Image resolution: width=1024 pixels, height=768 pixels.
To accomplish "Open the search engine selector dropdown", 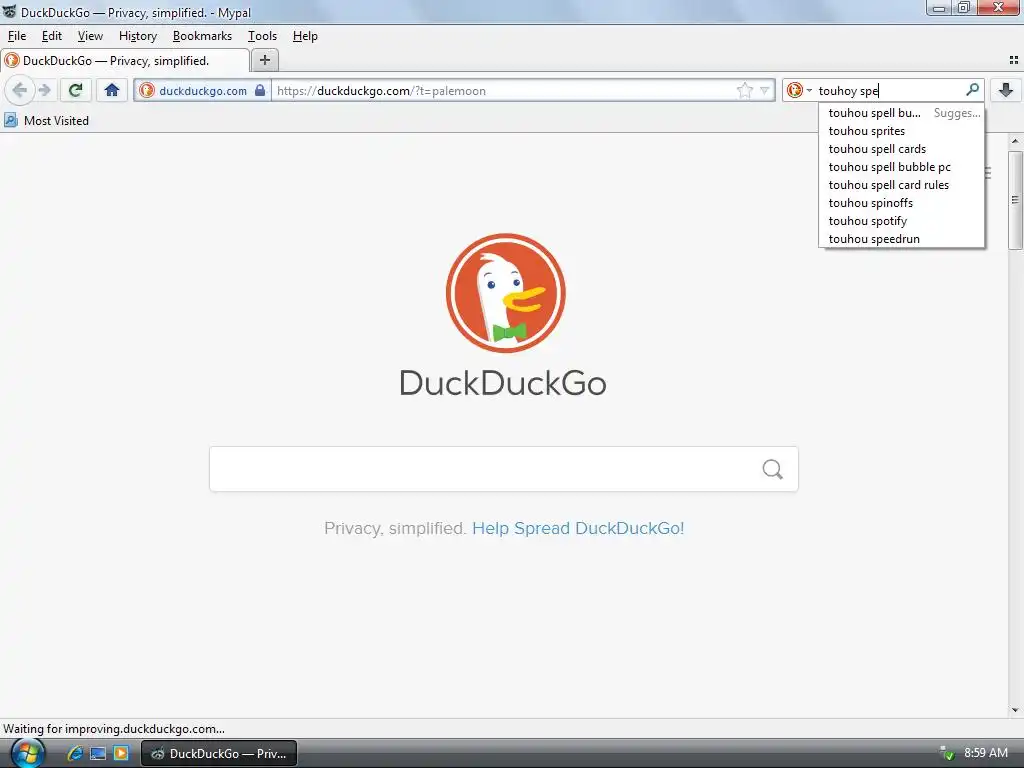I will point(799,90).
